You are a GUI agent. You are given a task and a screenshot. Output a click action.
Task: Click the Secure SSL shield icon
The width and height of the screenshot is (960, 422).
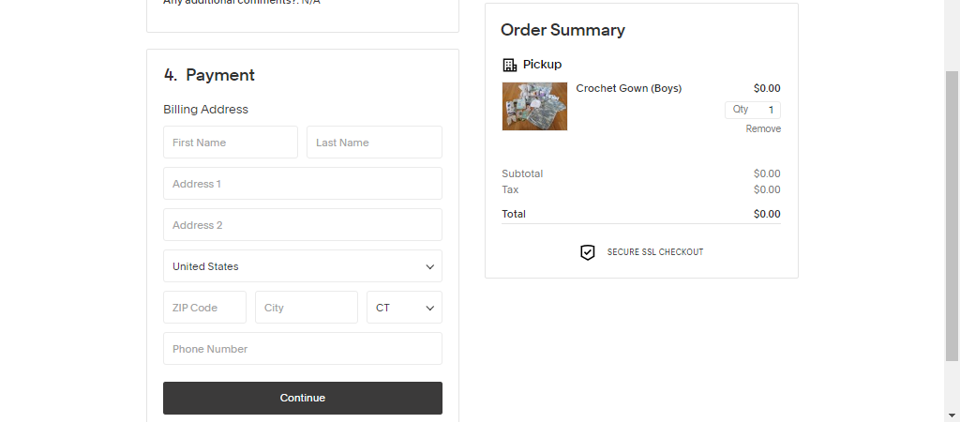tap(587, 252)
